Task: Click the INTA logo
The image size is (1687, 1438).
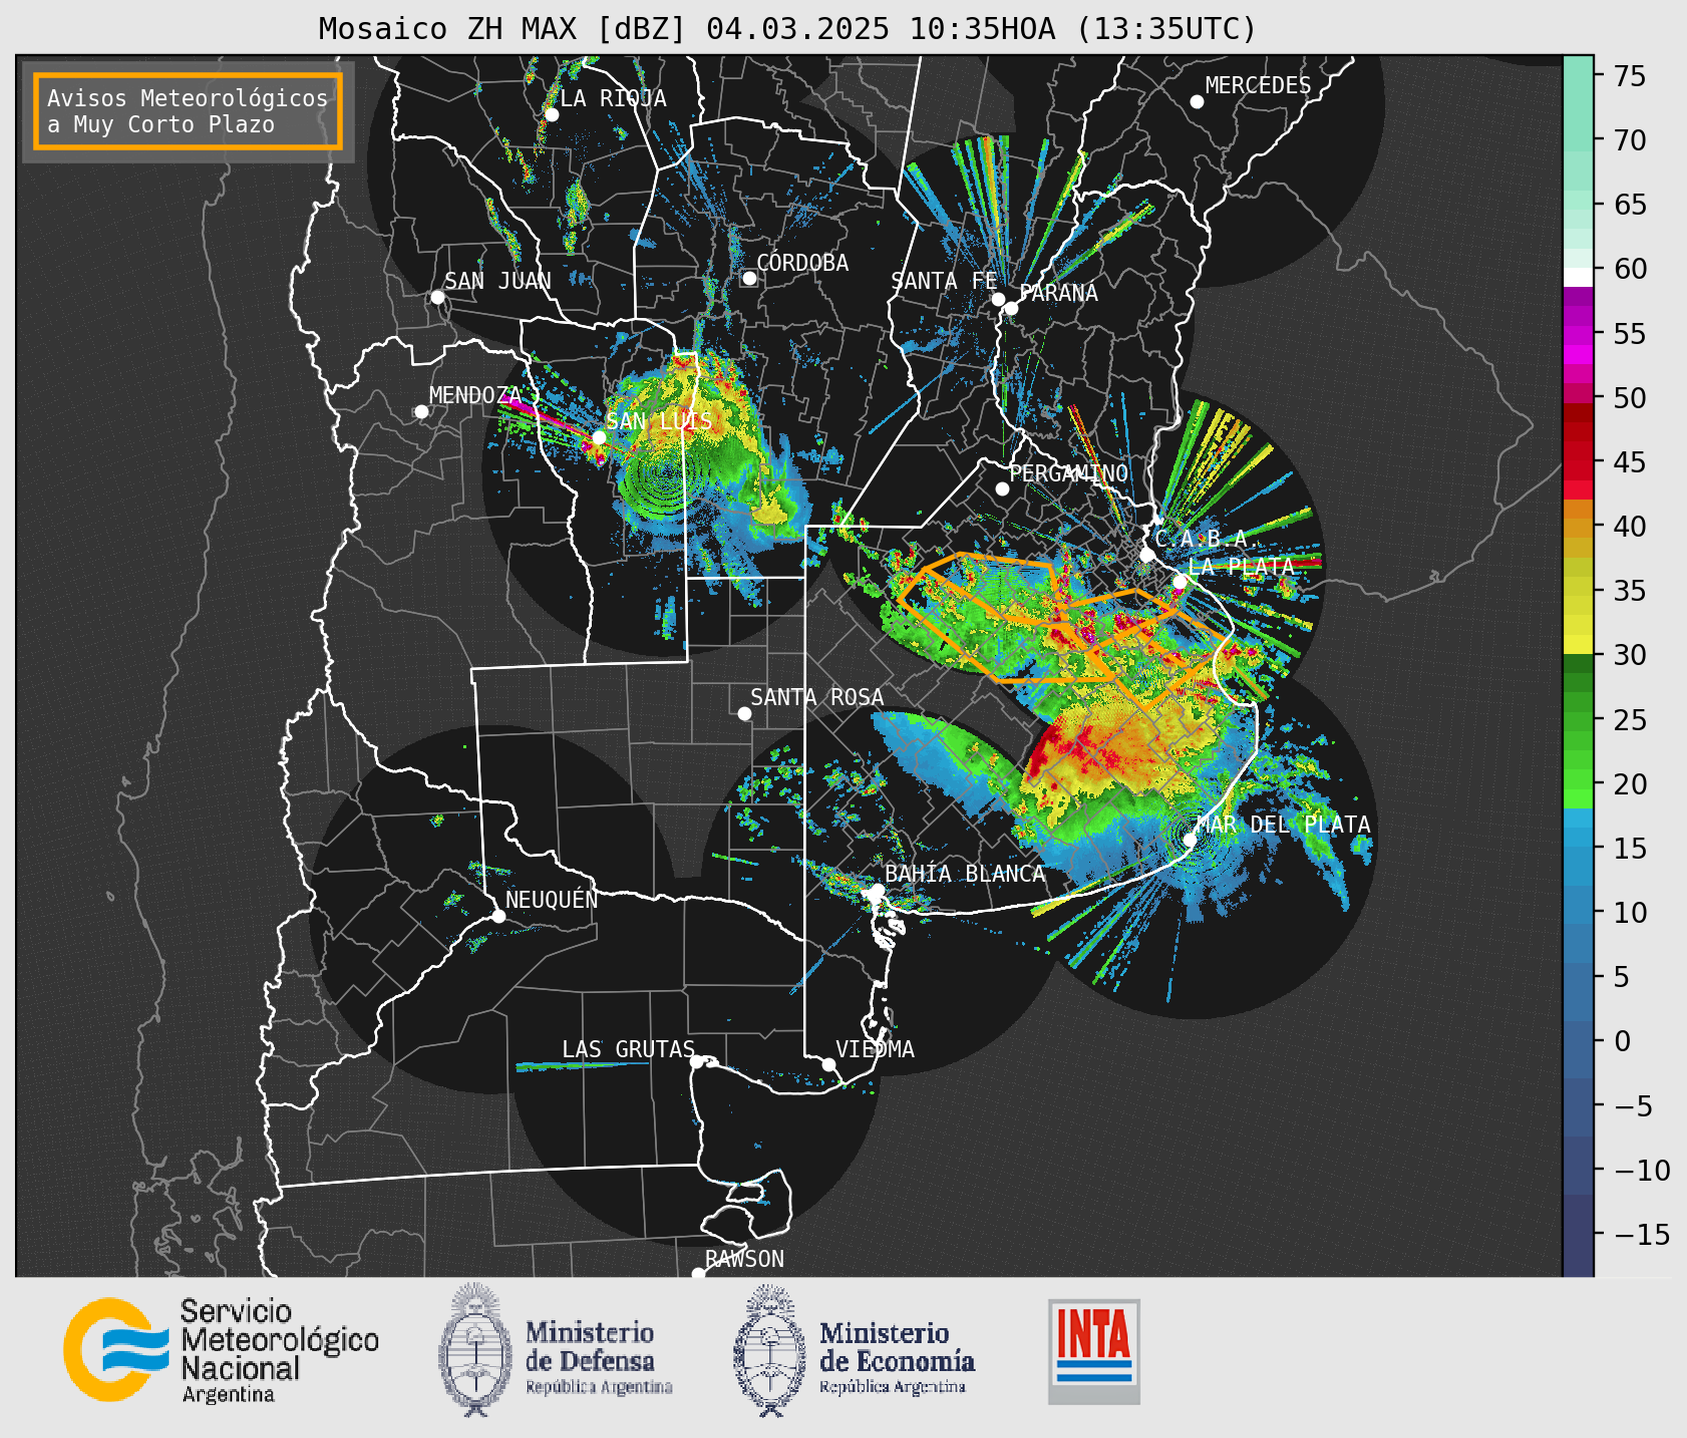Action: coord(1094,1351)
